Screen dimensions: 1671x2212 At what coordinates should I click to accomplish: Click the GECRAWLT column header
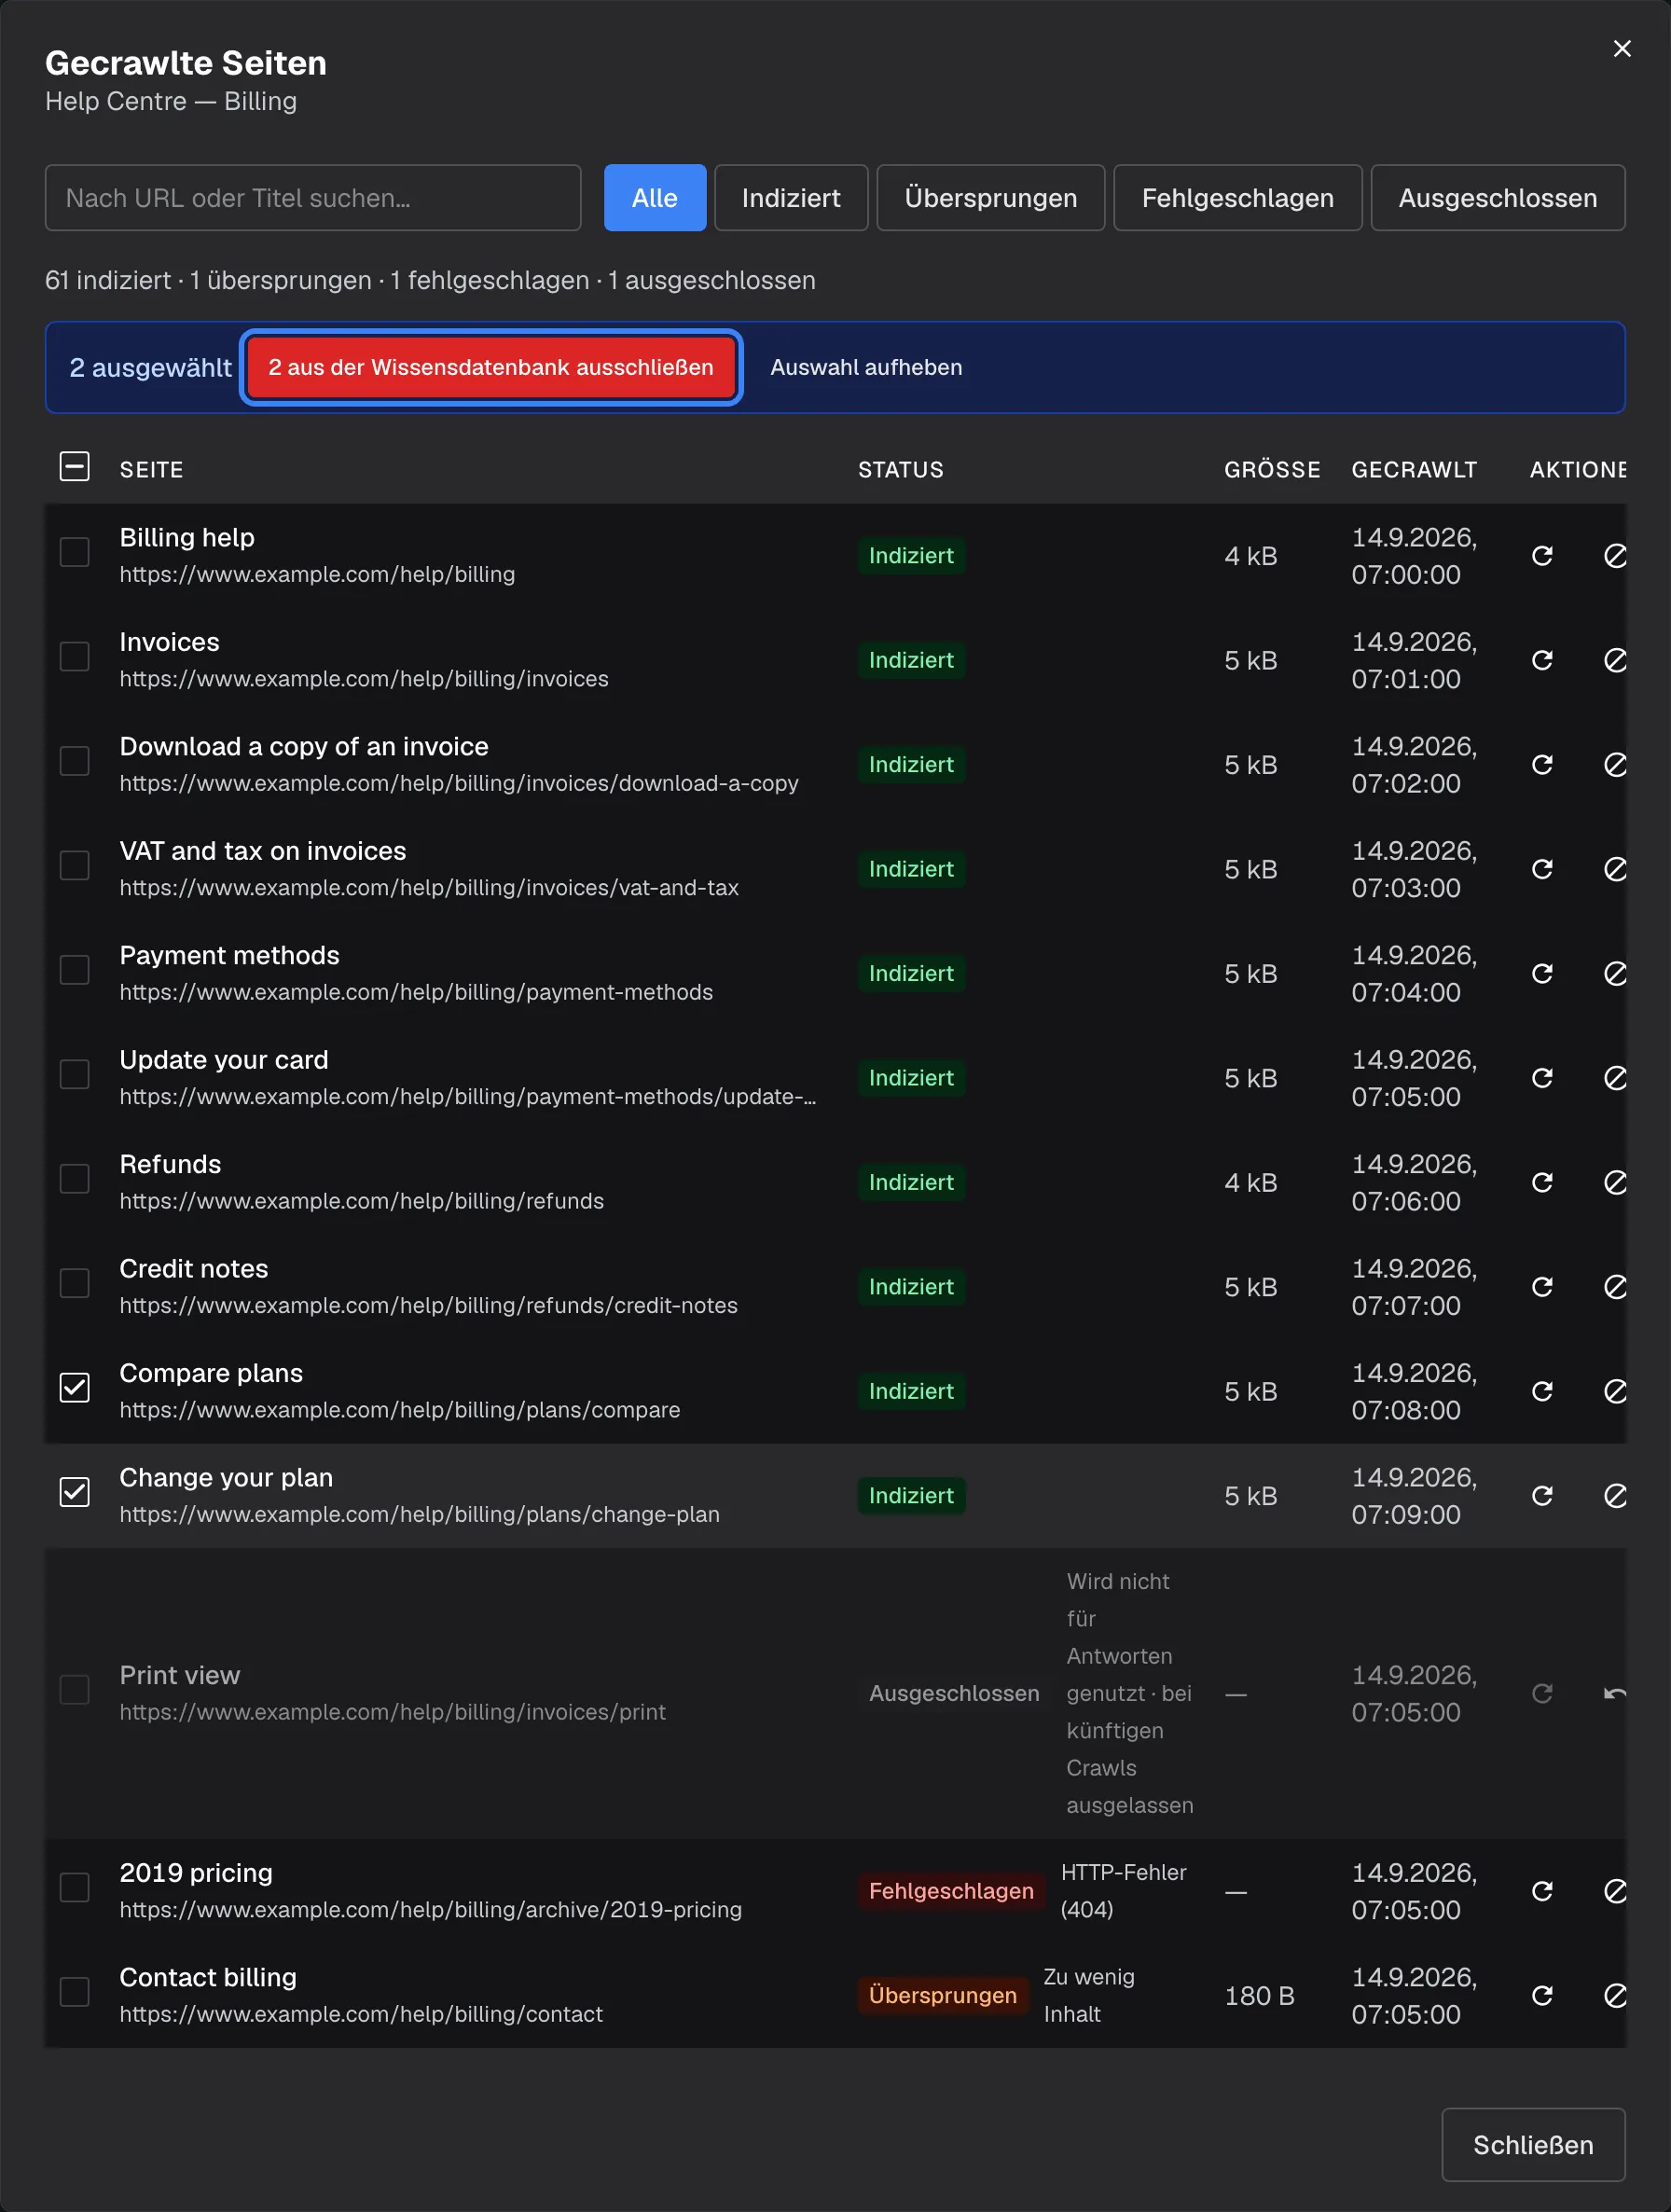point(1414,470)
